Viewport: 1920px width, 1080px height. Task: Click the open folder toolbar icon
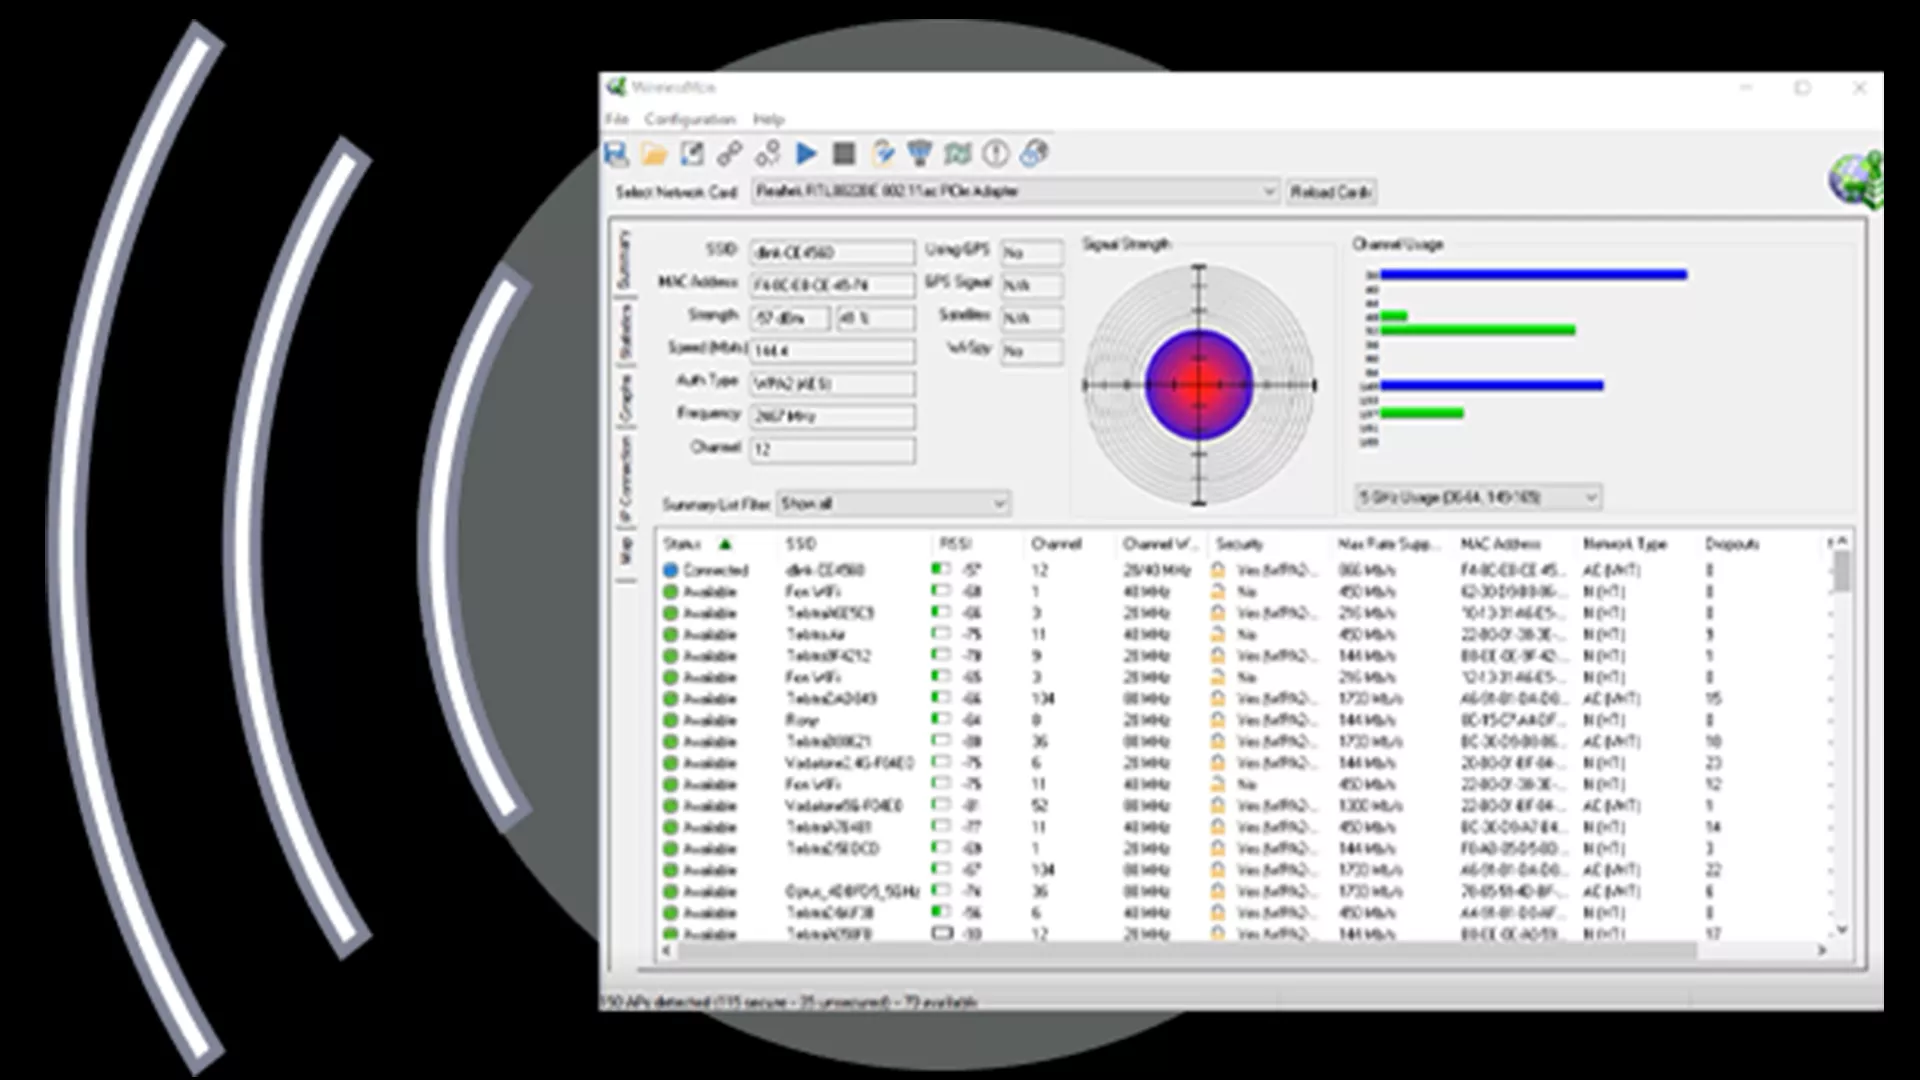point(654,153)
